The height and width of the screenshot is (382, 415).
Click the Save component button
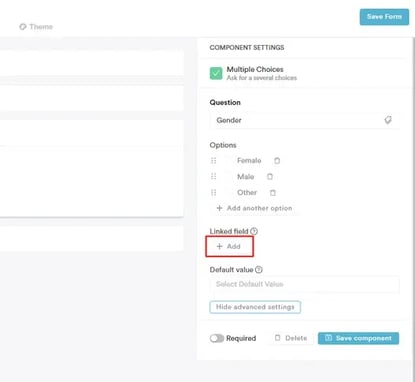[x=358, y=338]
